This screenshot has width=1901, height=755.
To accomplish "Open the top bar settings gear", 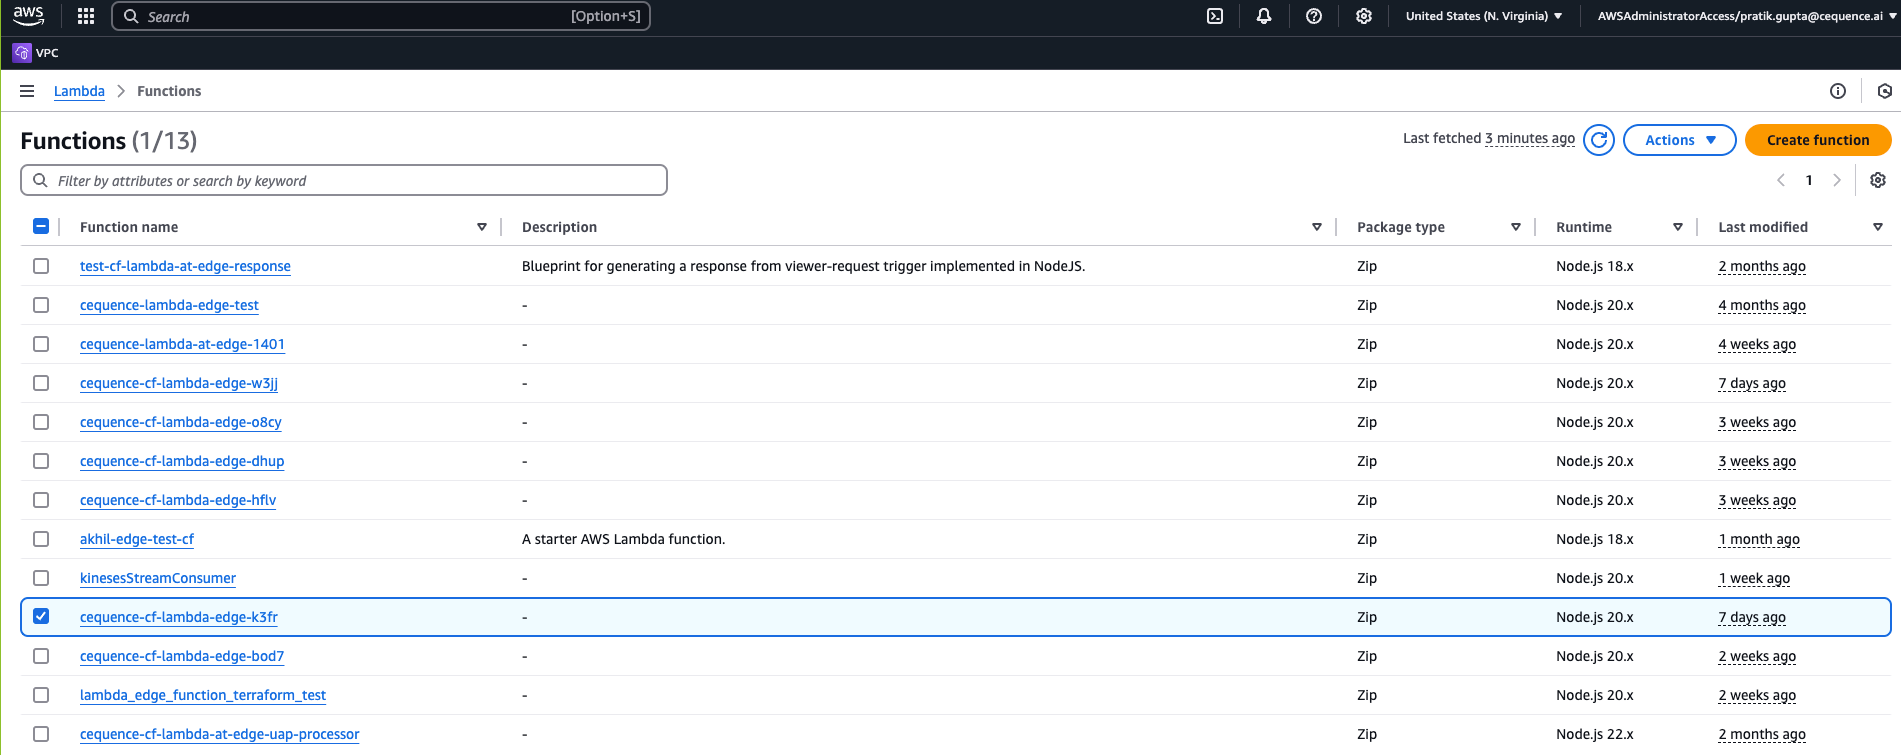I will [x=1364, y=16].
